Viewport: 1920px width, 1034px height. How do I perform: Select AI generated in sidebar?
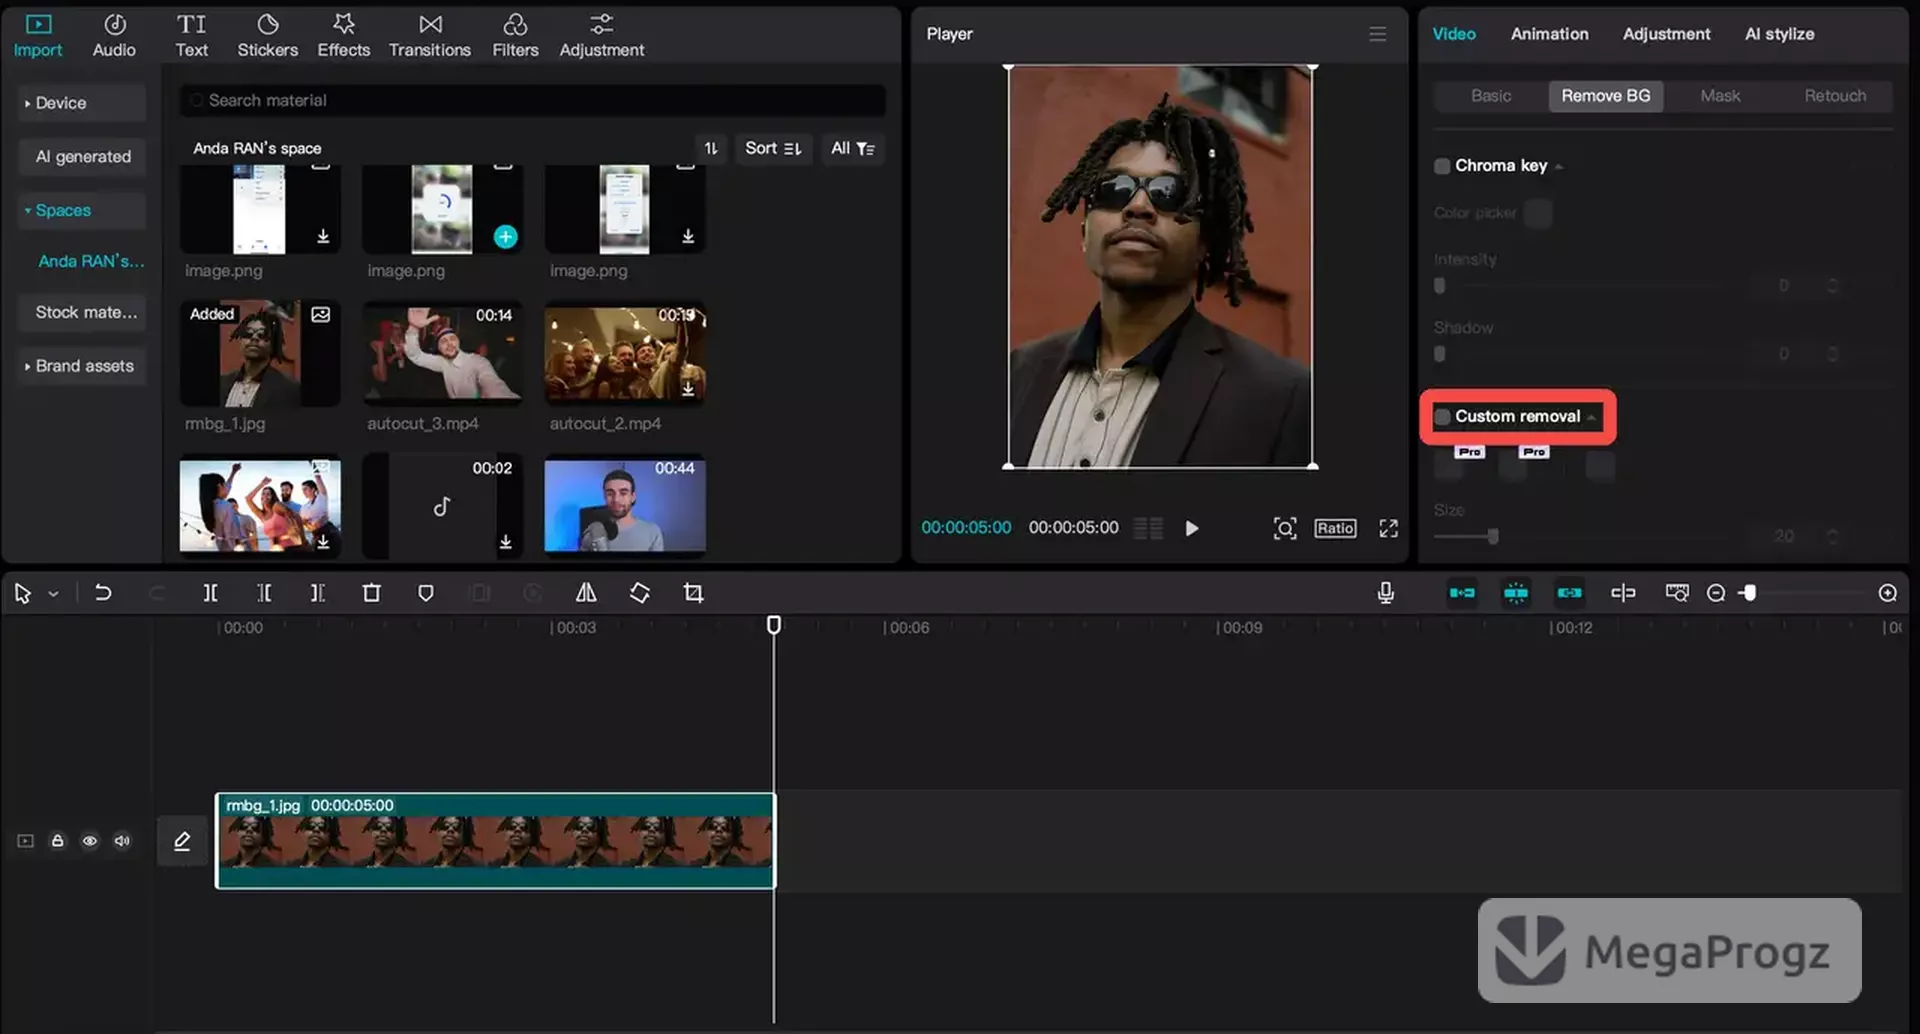pyautogui.click(x=82, y=157)
